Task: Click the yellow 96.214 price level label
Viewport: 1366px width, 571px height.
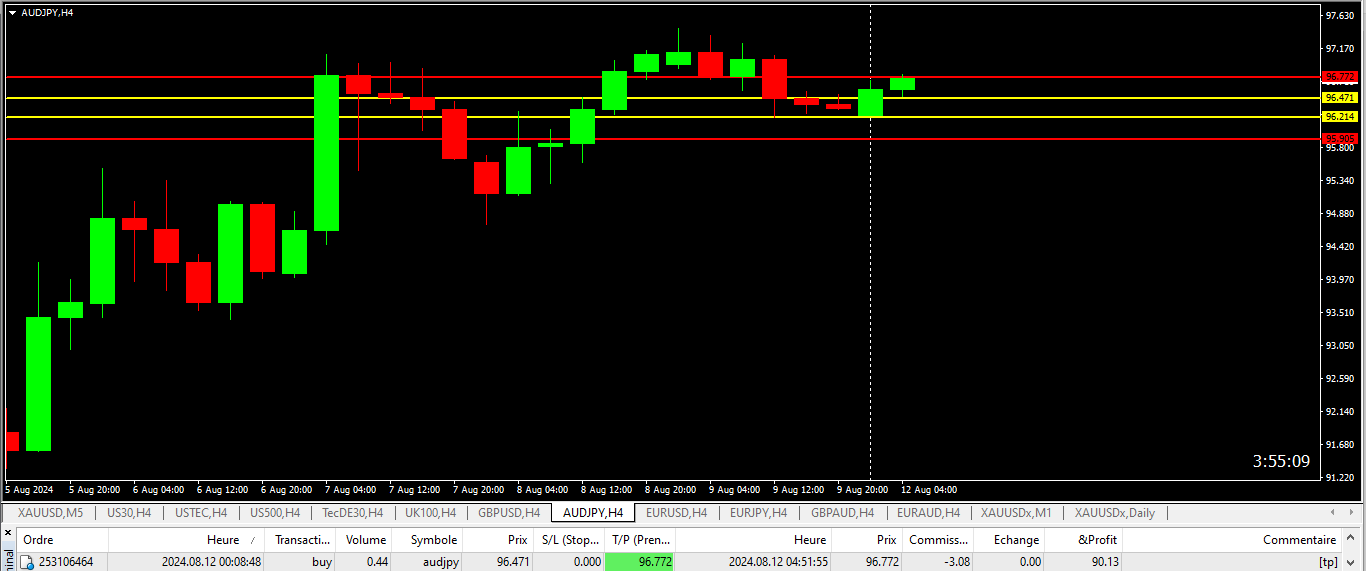Action: click(1338, 117)
